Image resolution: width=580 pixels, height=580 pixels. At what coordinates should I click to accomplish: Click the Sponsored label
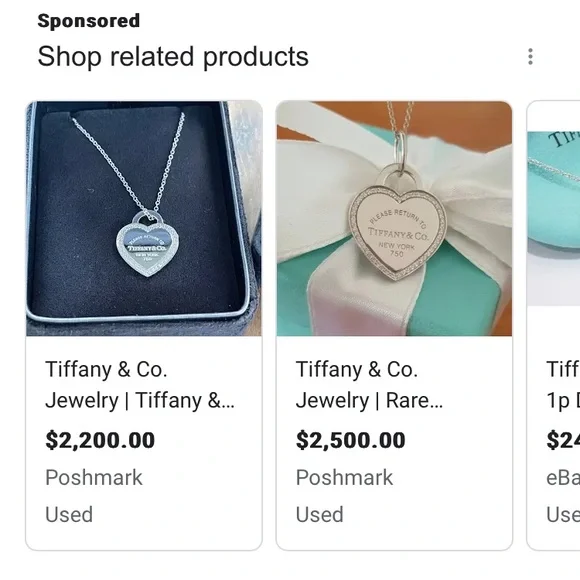coord(89,21)
